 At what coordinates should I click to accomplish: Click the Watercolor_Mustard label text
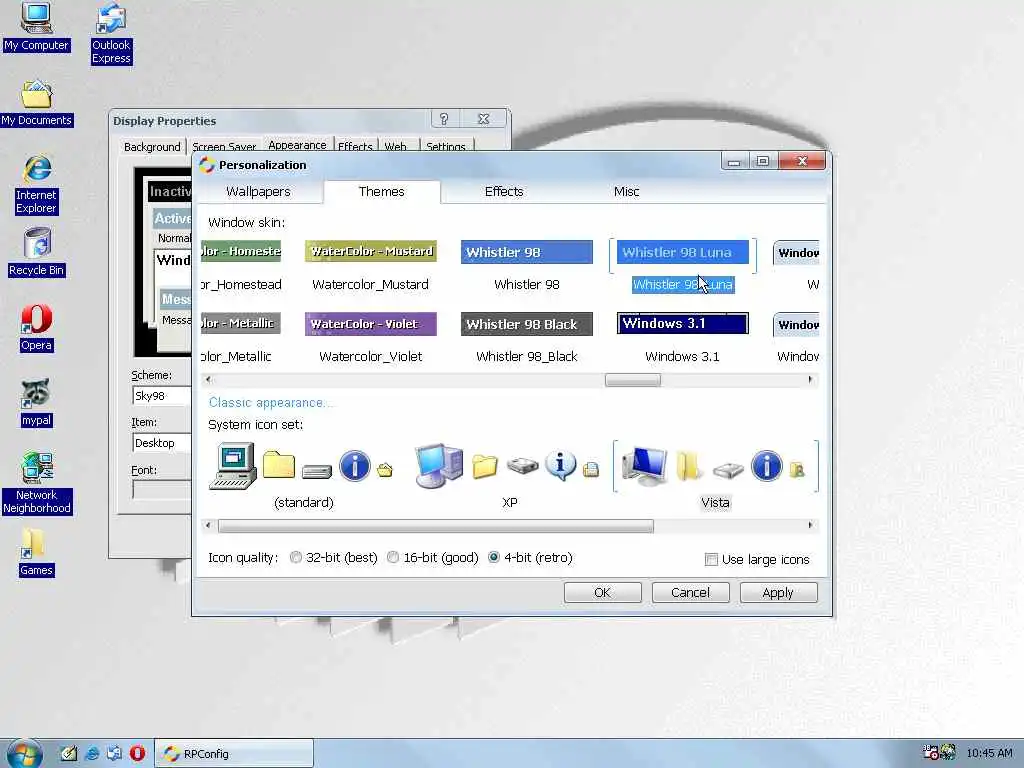370,285
